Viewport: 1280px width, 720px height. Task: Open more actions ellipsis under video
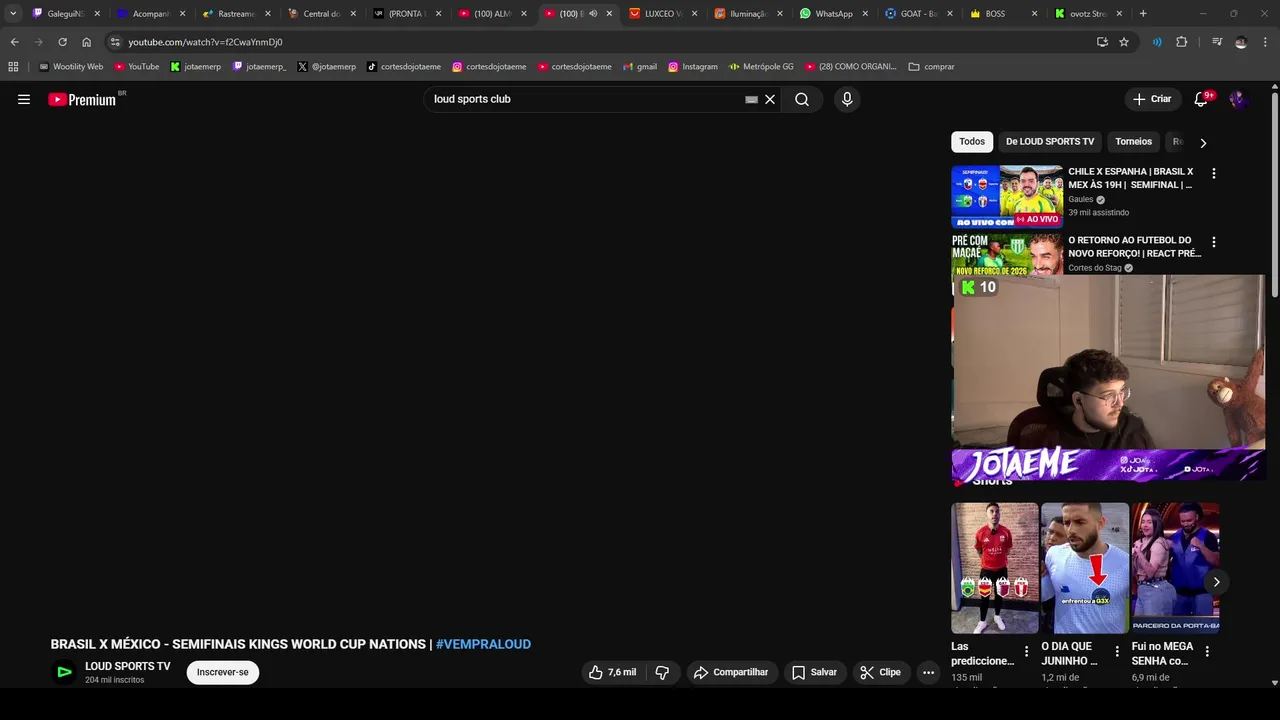(x=928, y=672)
